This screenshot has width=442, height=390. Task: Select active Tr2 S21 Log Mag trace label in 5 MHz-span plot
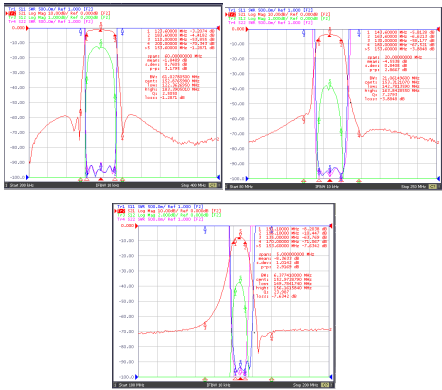(x=168, y=211)
